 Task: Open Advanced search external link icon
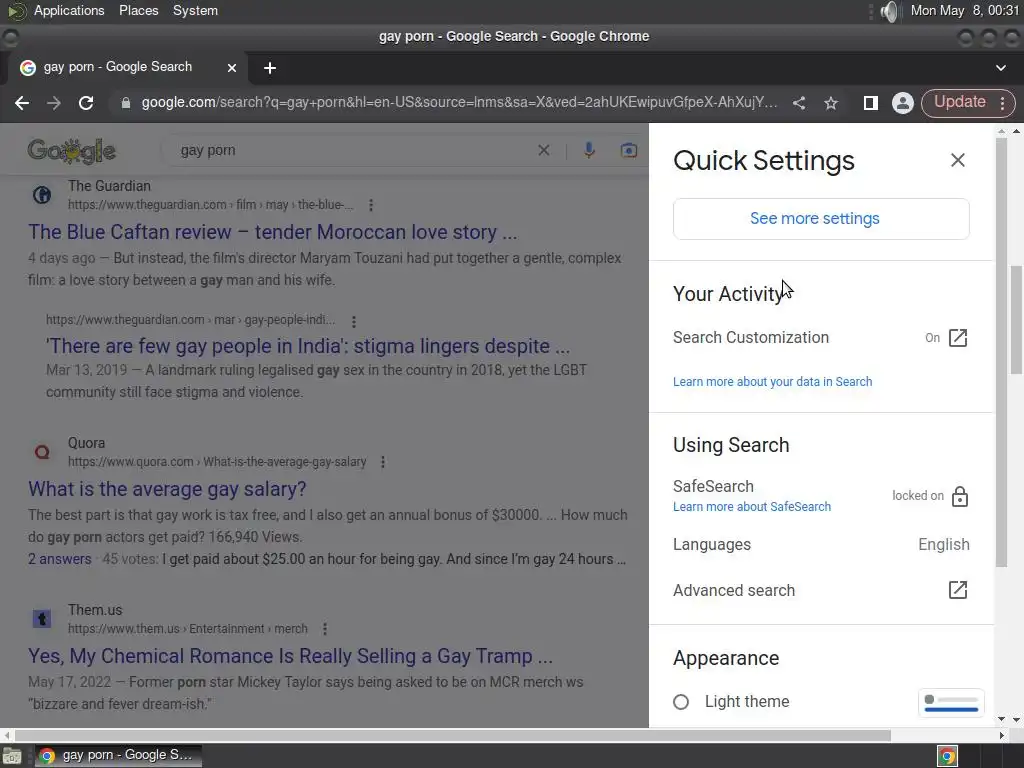[957, 590]
